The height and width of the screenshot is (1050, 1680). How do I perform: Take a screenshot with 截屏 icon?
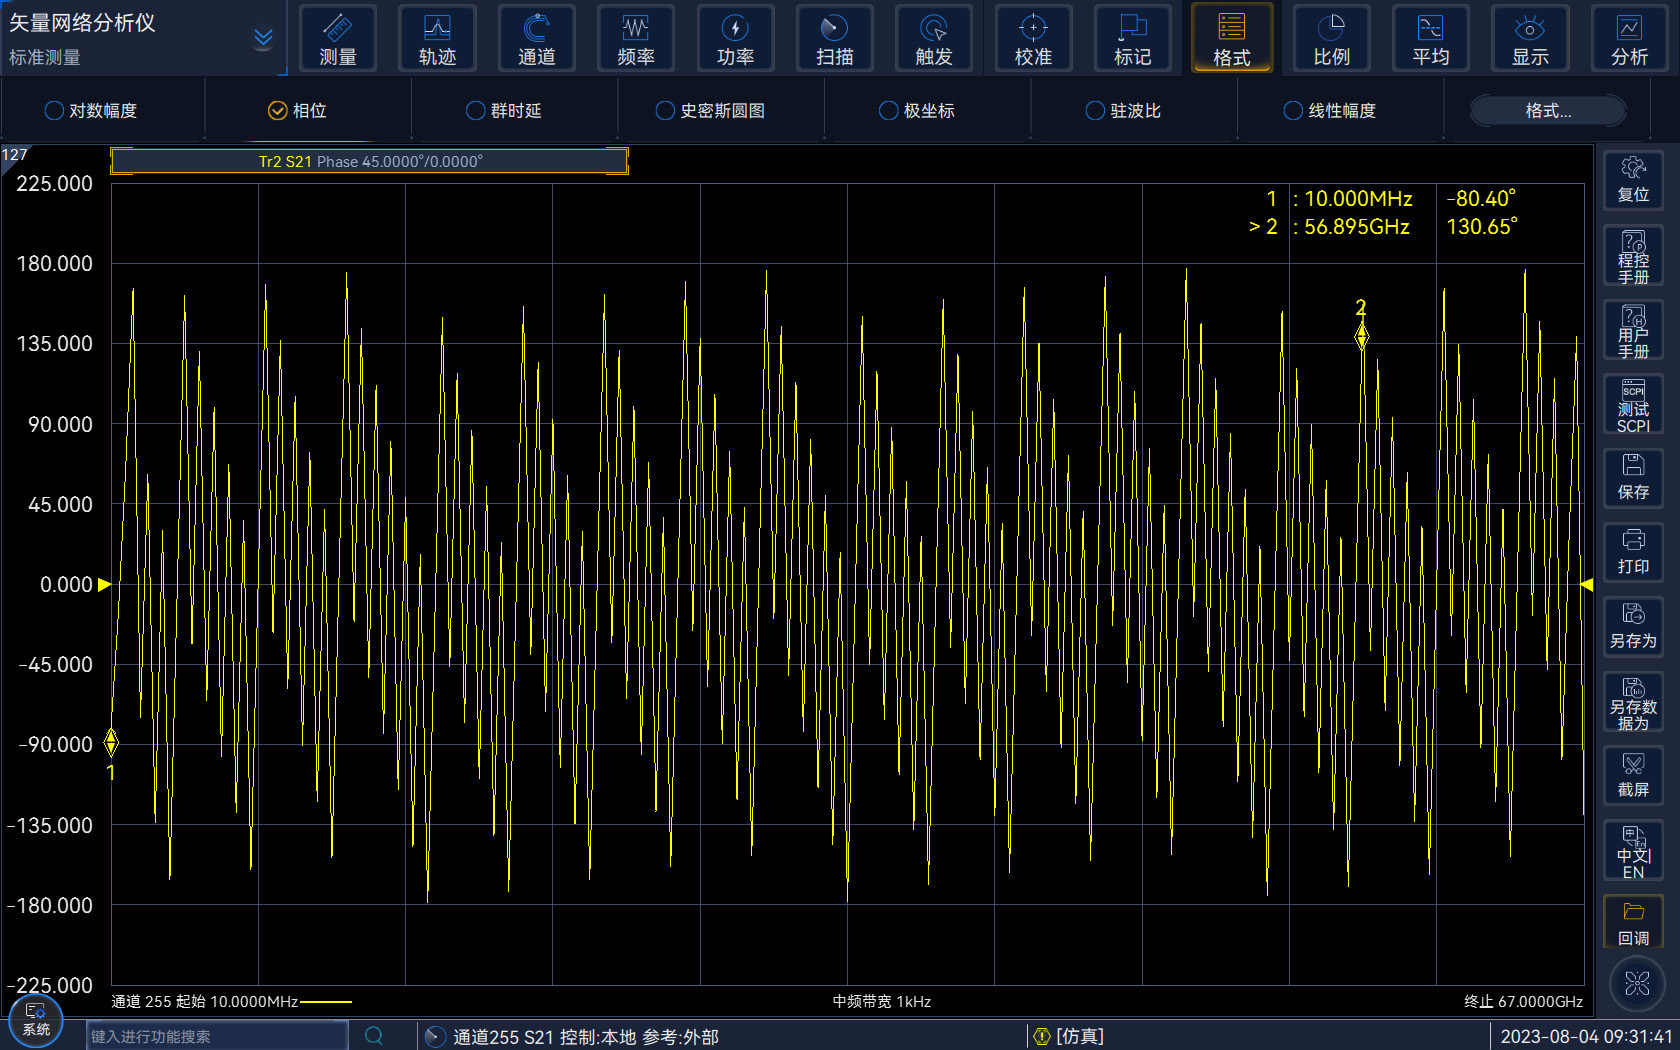1633,776
